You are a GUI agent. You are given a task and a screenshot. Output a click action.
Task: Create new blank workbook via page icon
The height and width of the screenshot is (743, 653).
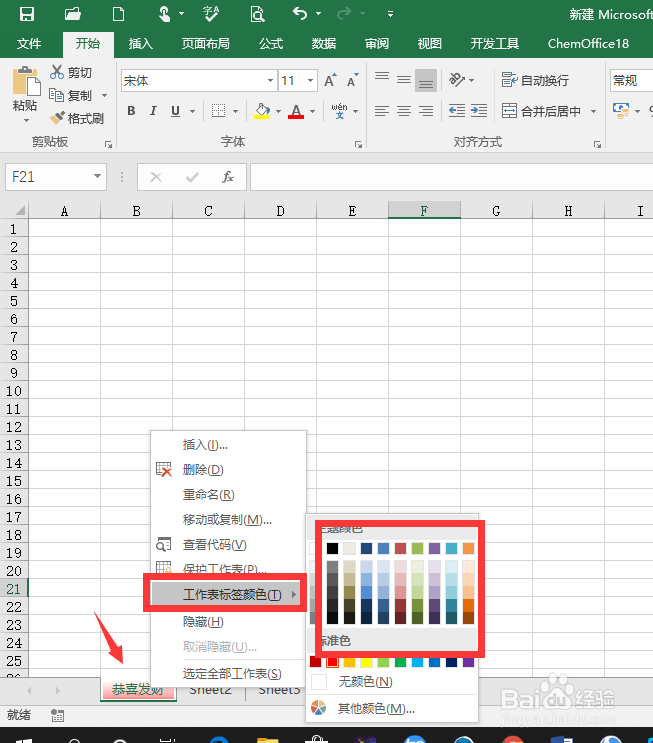[118, 14]
